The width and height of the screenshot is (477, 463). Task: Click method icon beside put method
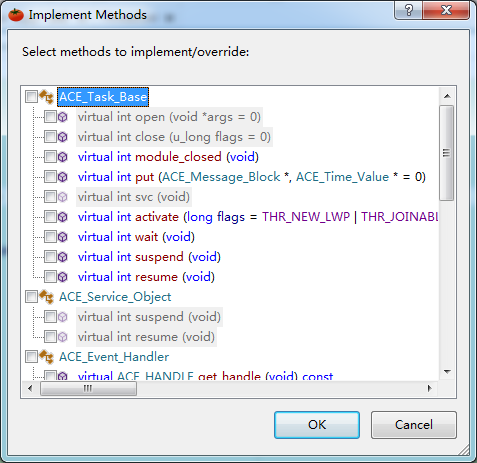coord(63,177)
